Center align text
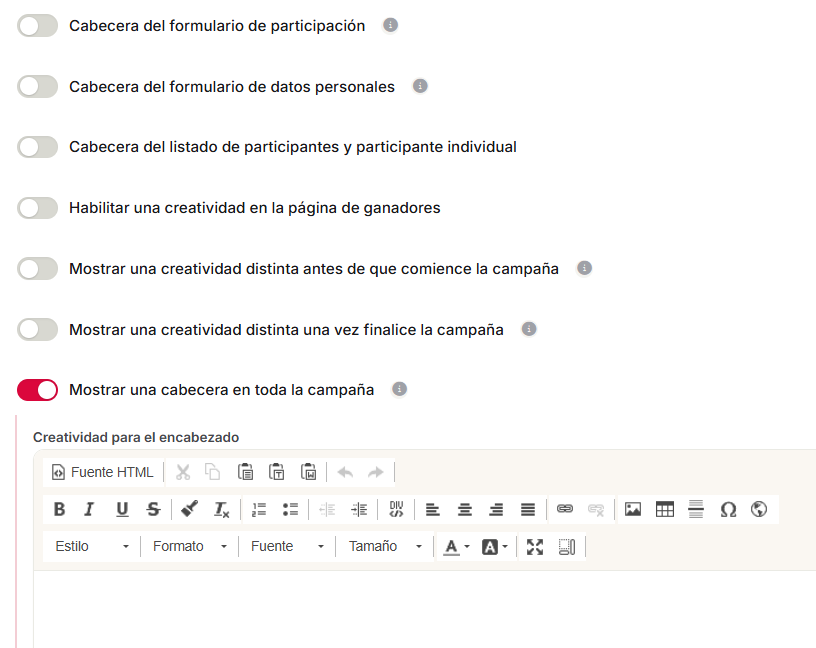The width and height of the screenshot is (816, 648). click(x=465, y=509)
